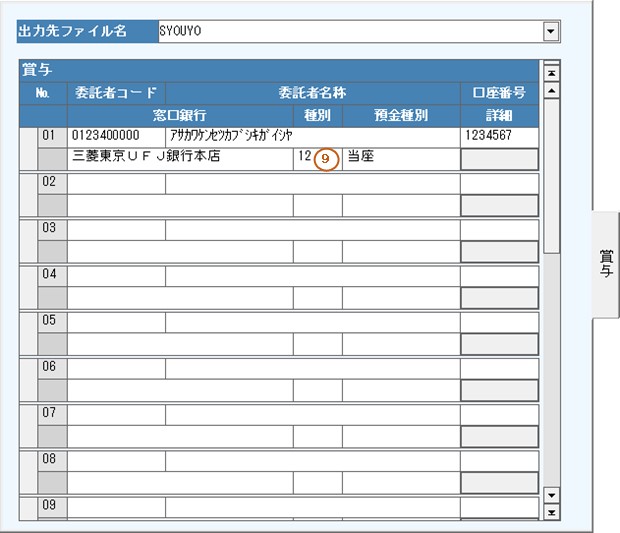620x533 pixels.
Task: Click the jump-to-top scrollbar arrow
Action: (550, 73)
